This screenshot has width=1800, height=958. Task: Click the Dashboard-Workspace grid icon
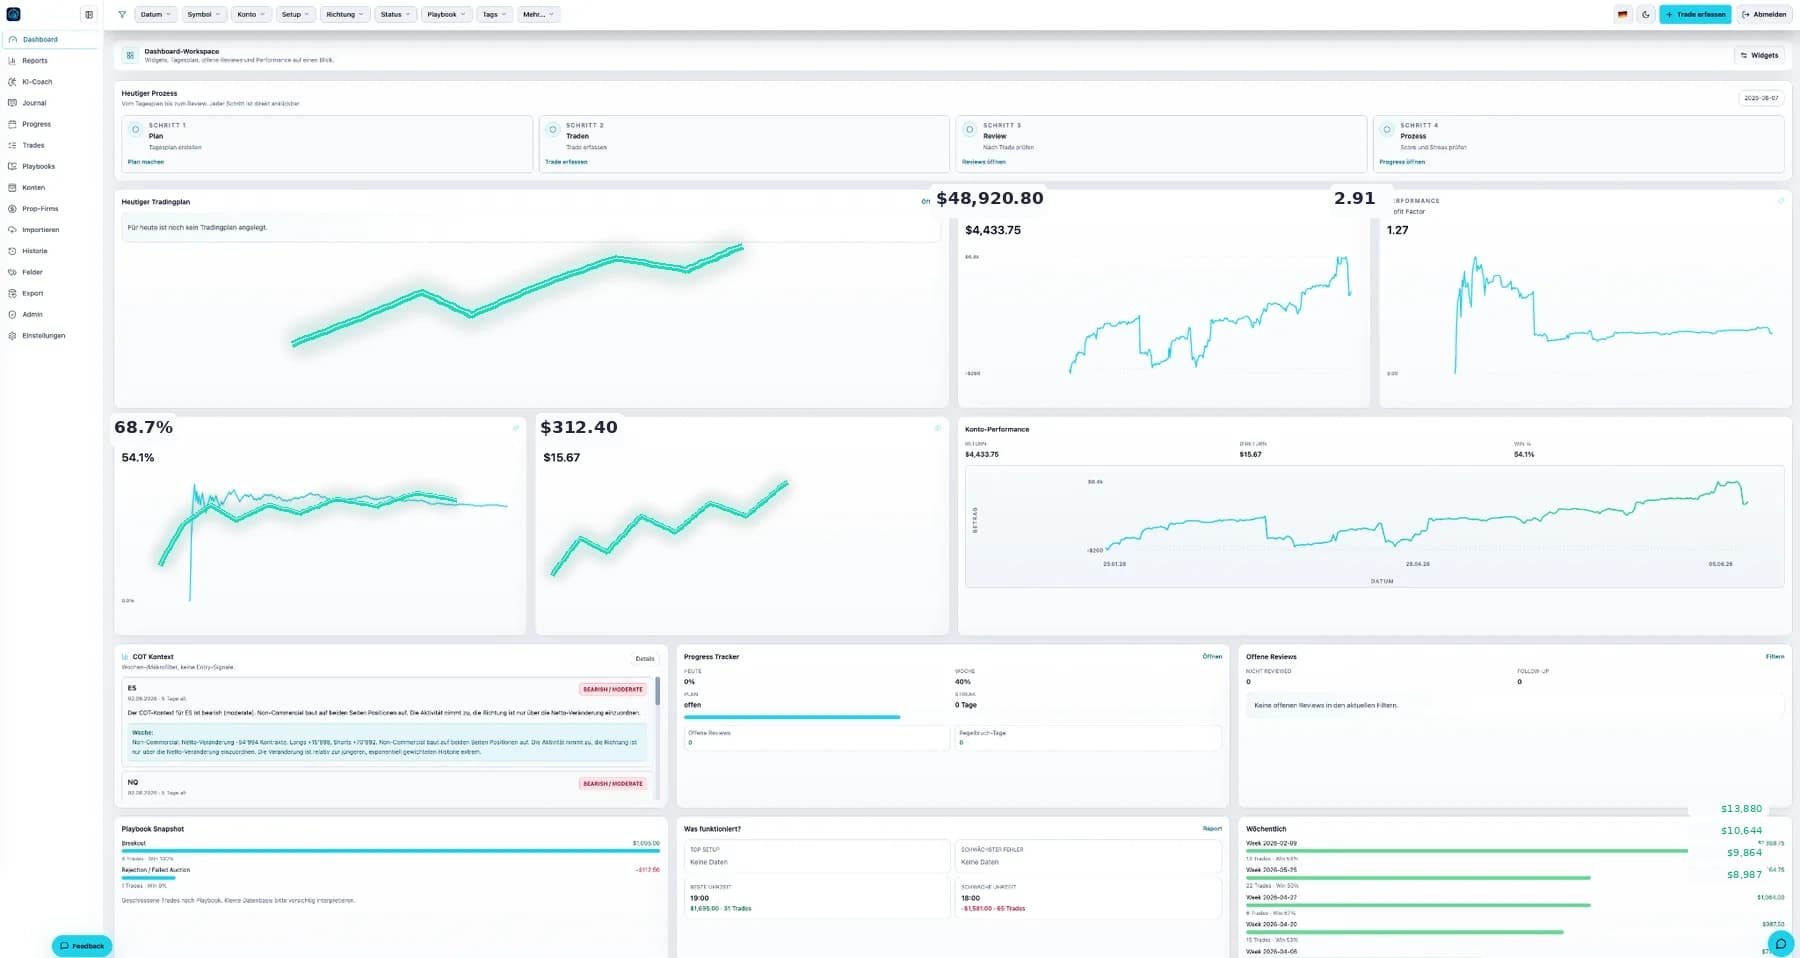130,55
